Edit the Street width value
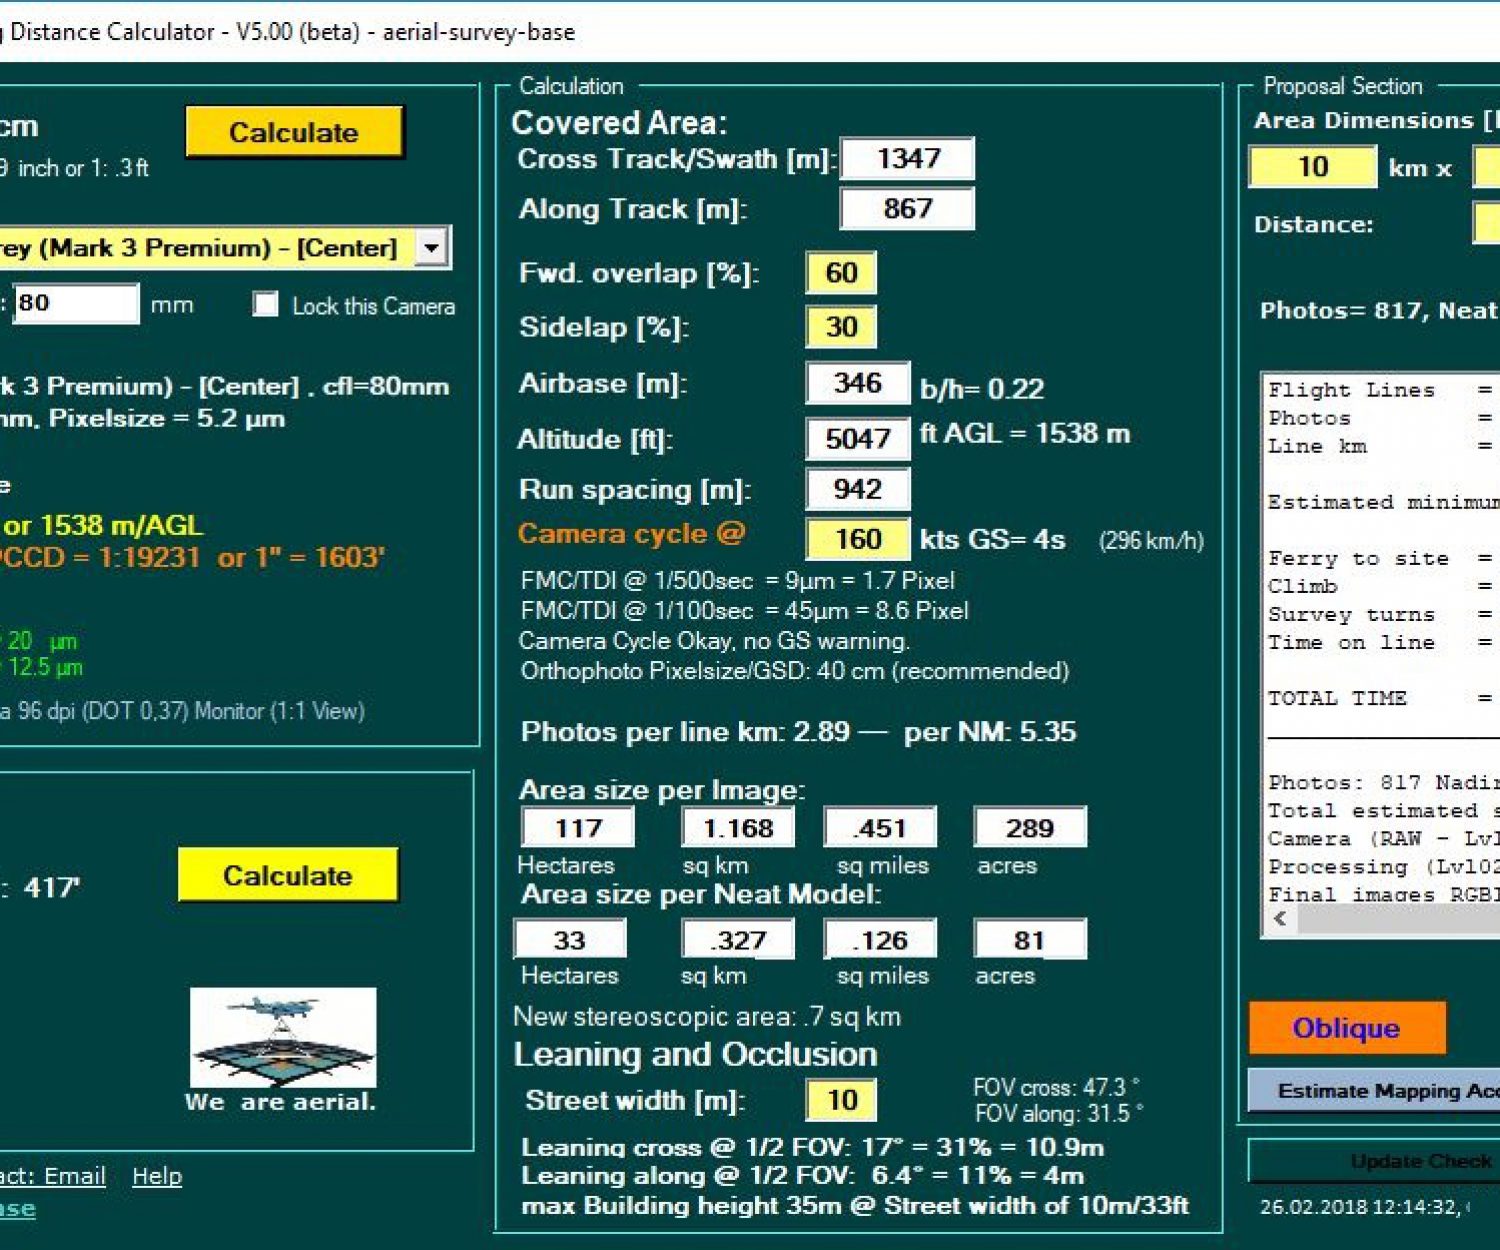The image size is (1500, 1250). tap(840, 1099)
